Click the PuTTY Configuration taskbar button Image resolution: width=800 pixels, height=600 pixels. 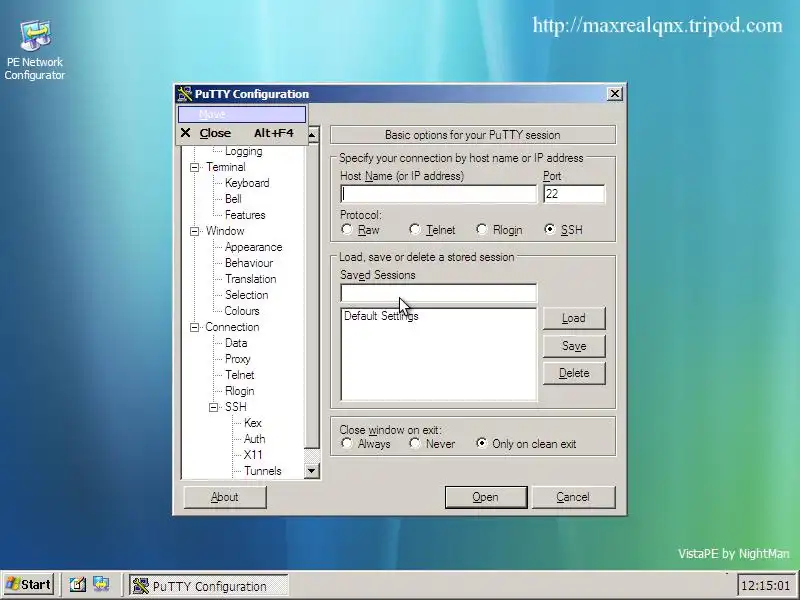pyautogui.click(x=208, y=586)
